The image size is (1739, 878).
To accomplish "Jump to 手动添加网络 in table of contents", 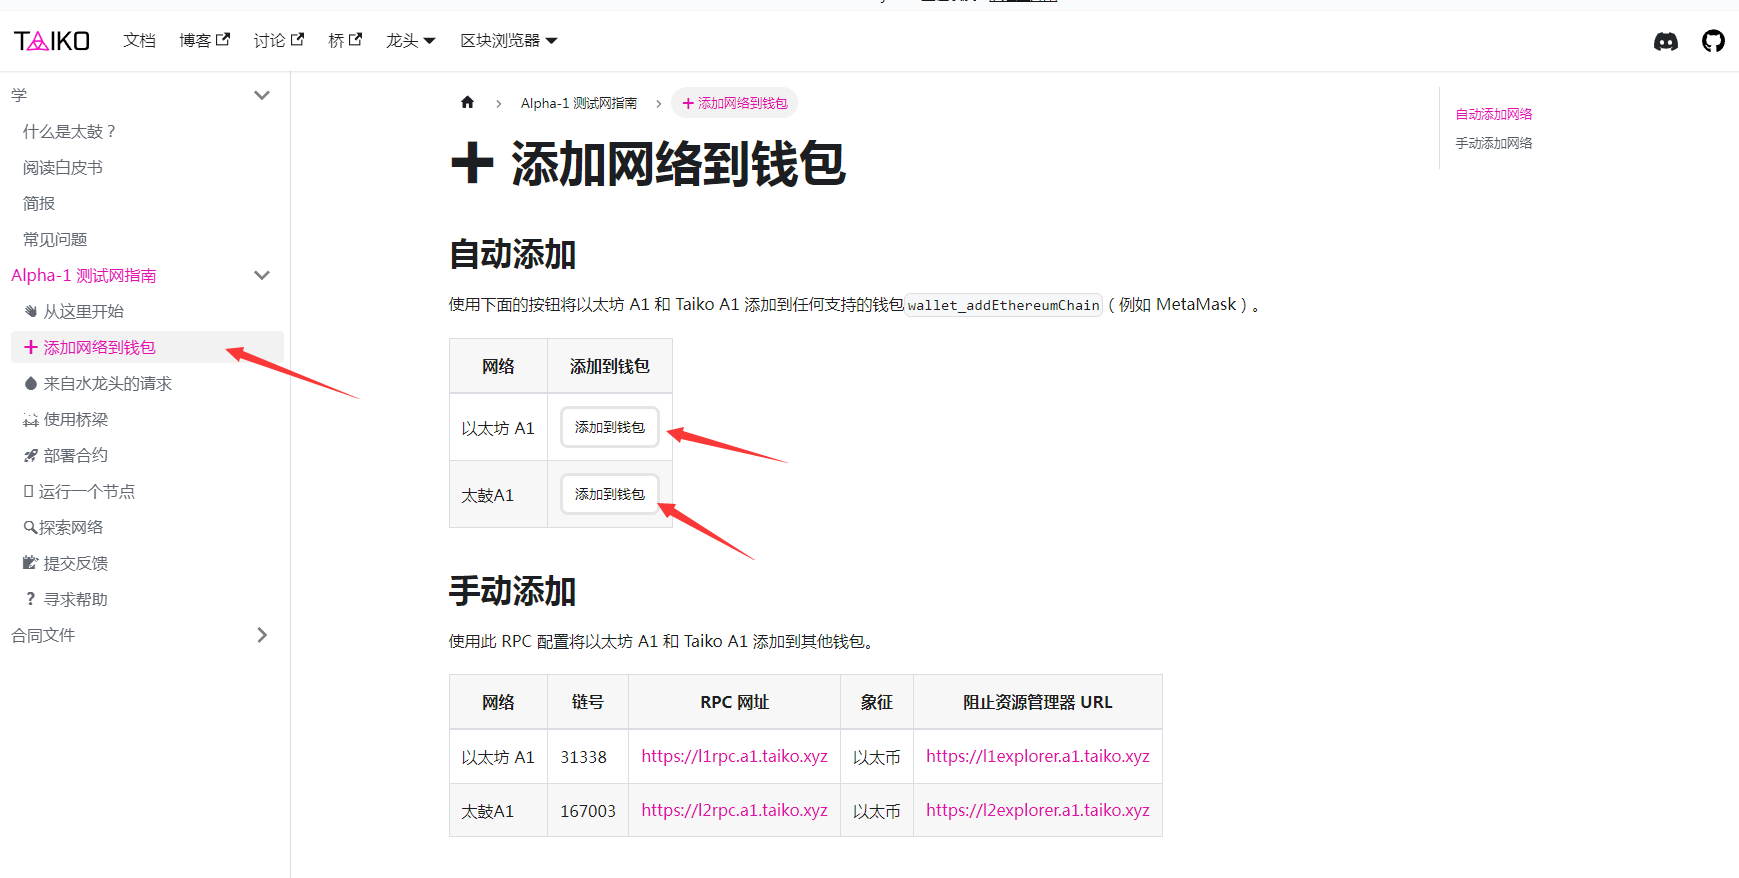I will point(1494,143).
